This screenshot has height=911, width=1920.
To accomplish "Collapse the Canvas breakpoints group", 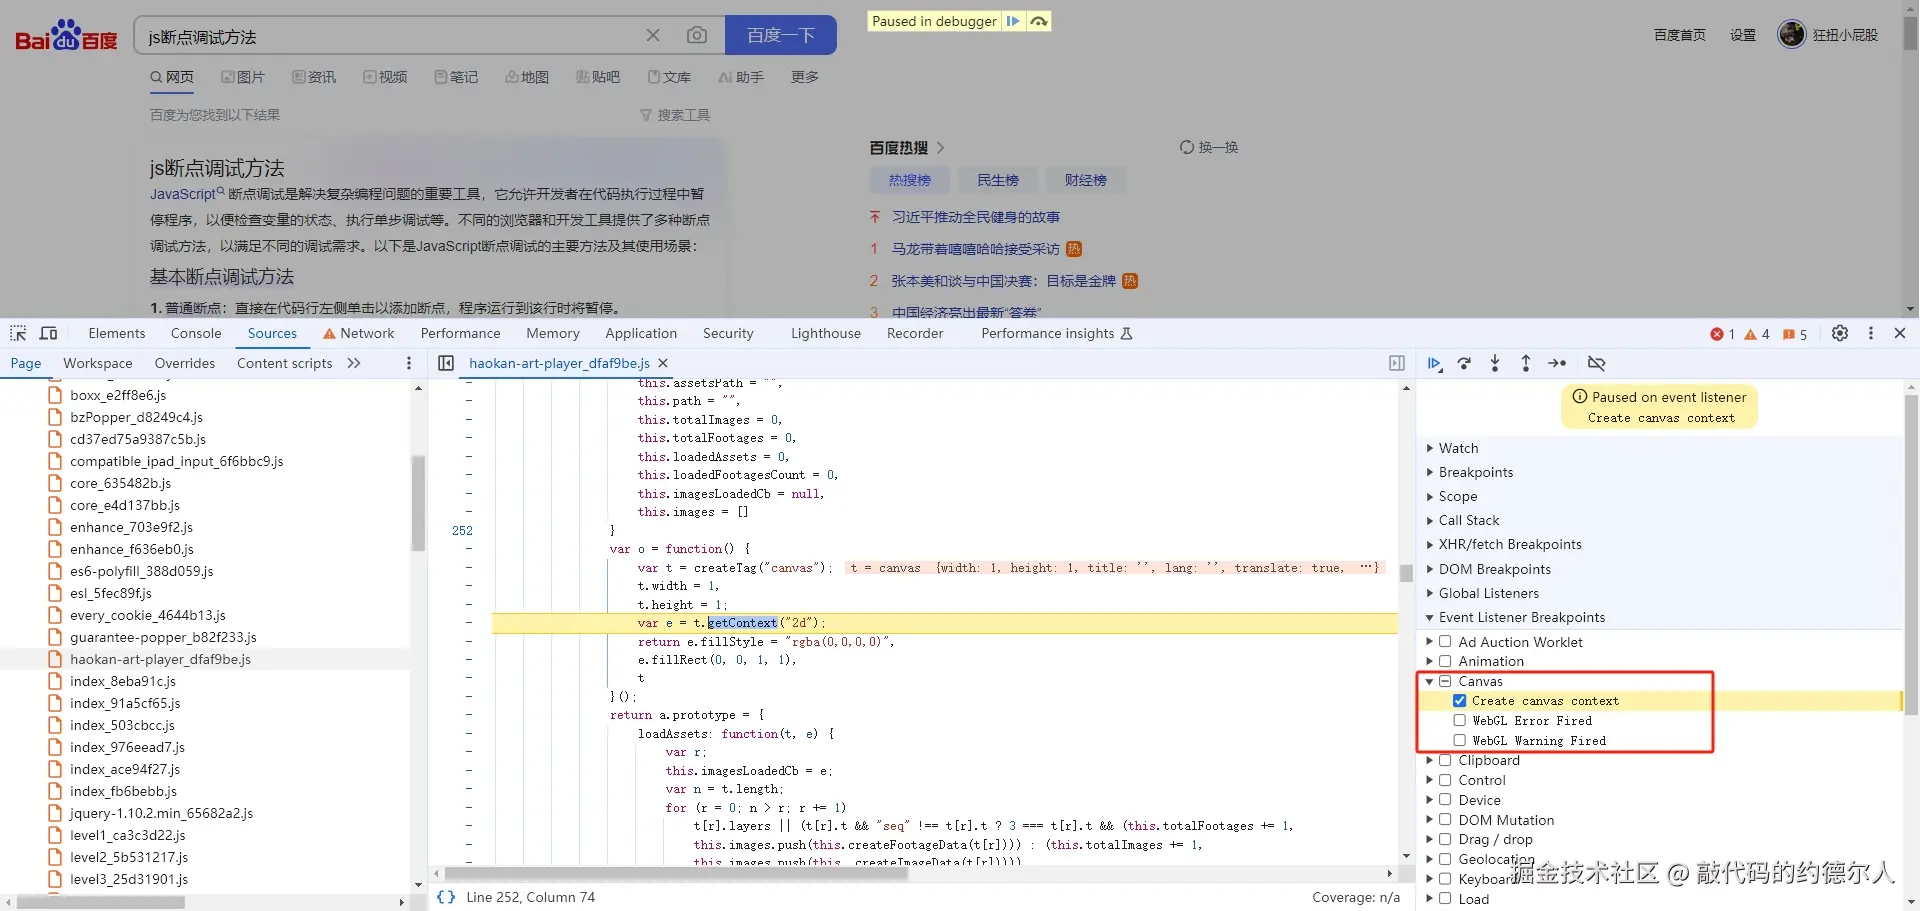I will coord(1429,681).
